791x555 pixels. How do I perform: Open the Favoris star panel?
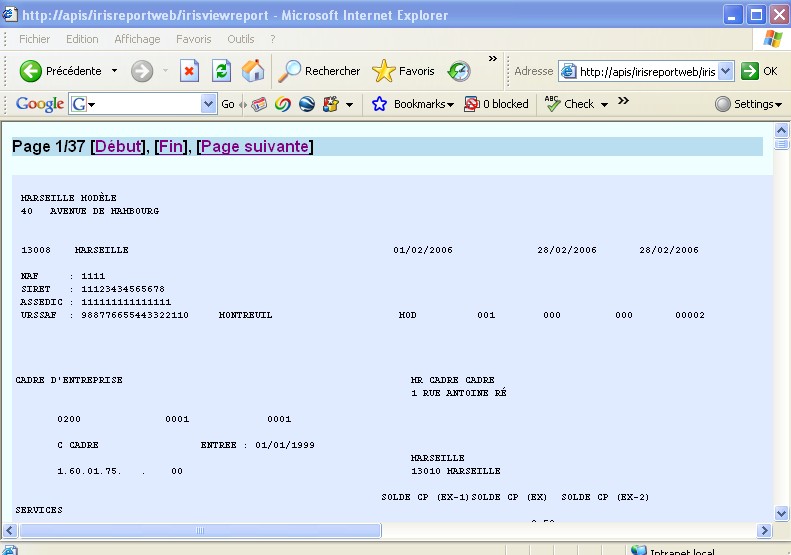pyautogui.click(x=404, y=71)
